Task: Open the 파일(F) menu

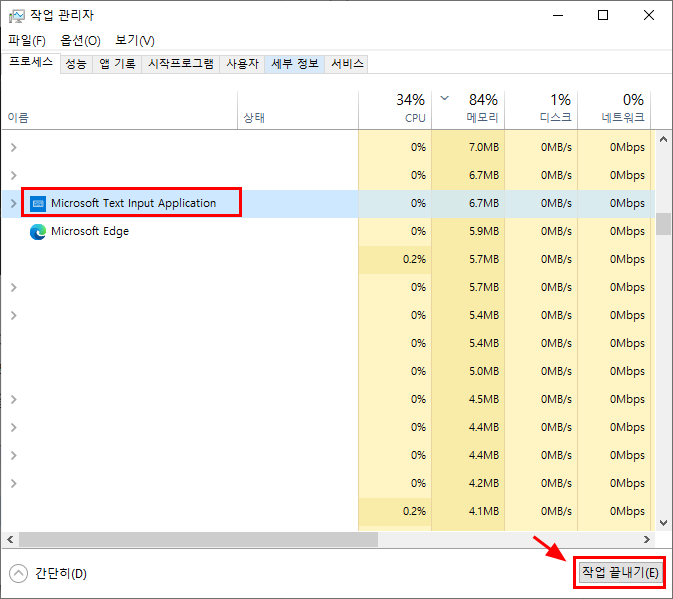Action: tap(27, 41)
